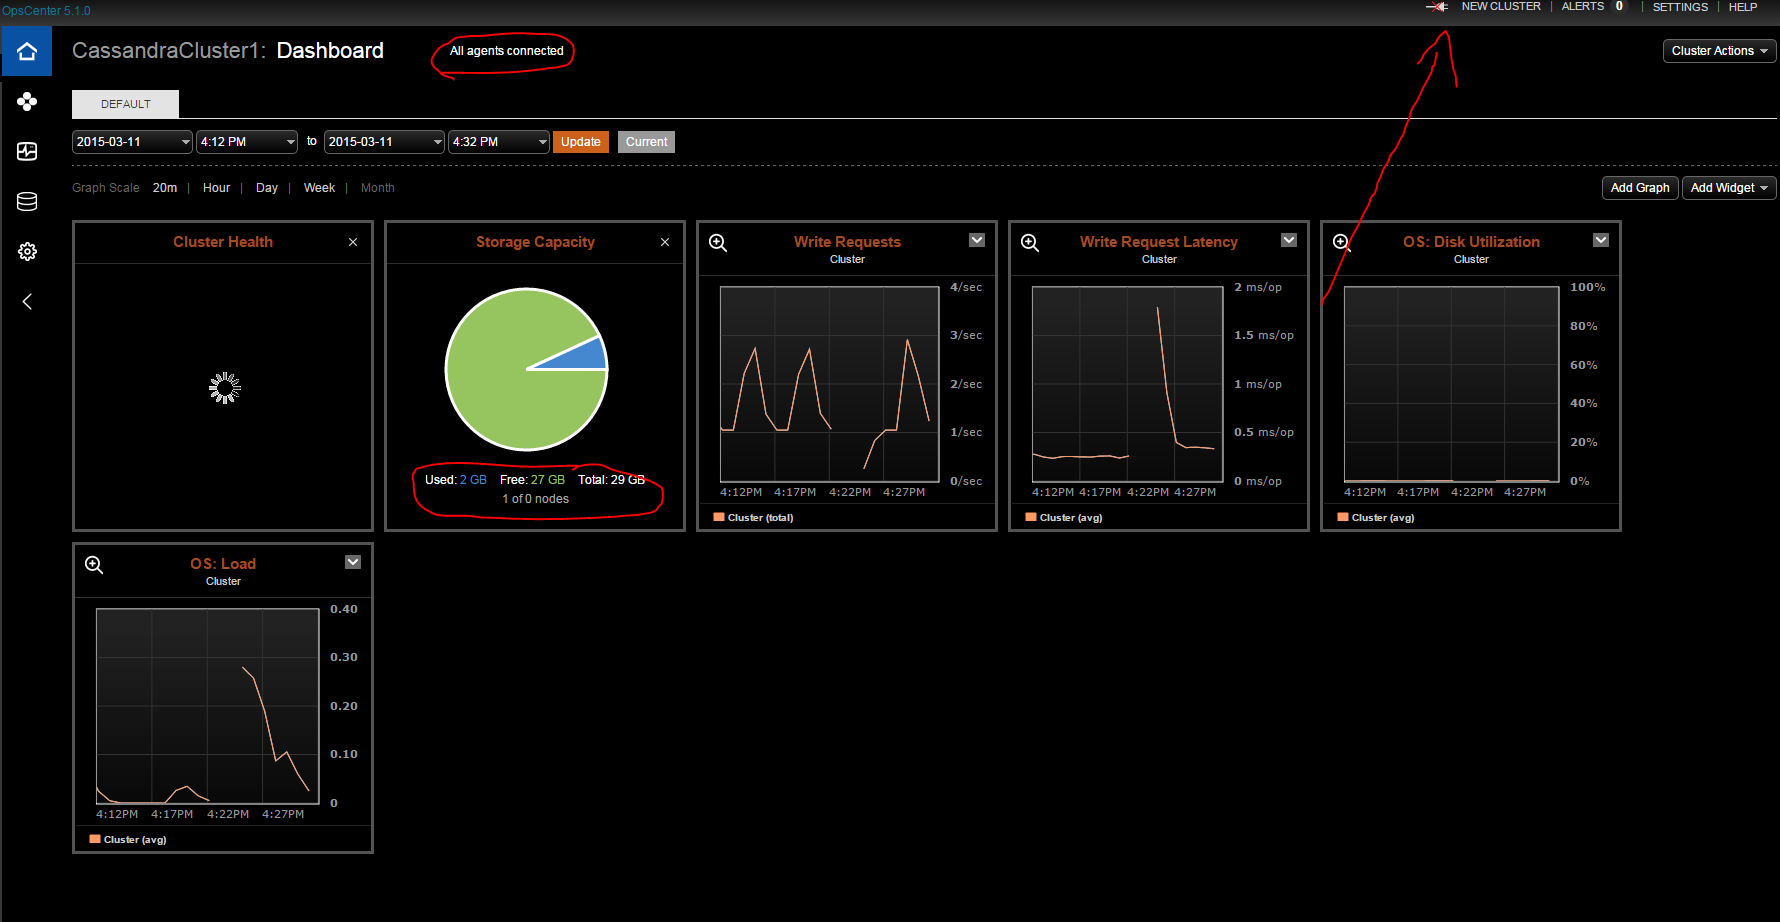
Task: Set graph scale to Week
Action: pos(319,188)
